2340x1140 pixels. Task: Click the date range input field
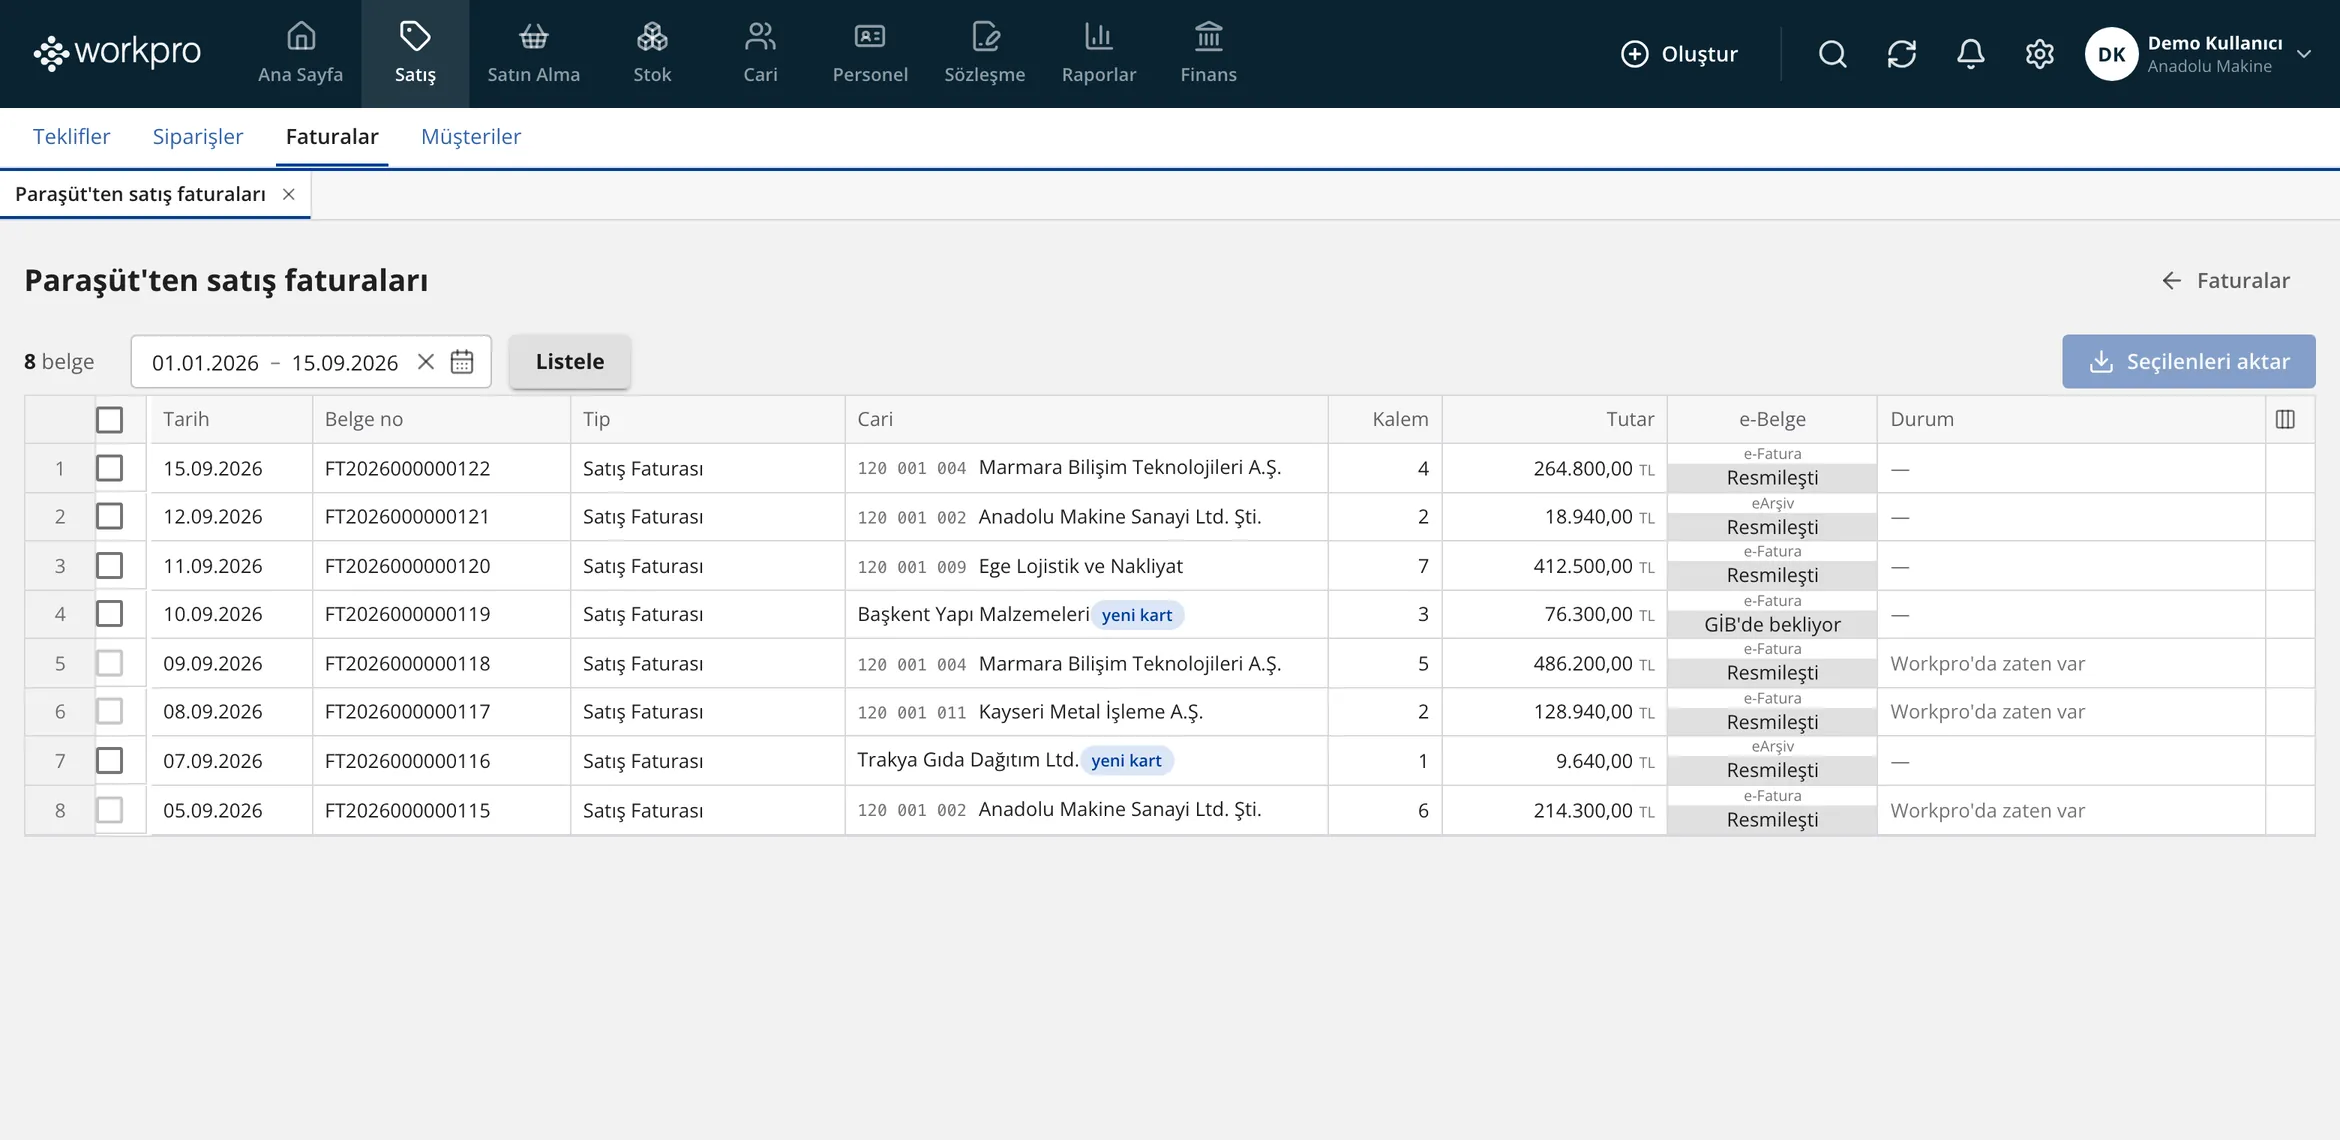[x=311, y=361]
